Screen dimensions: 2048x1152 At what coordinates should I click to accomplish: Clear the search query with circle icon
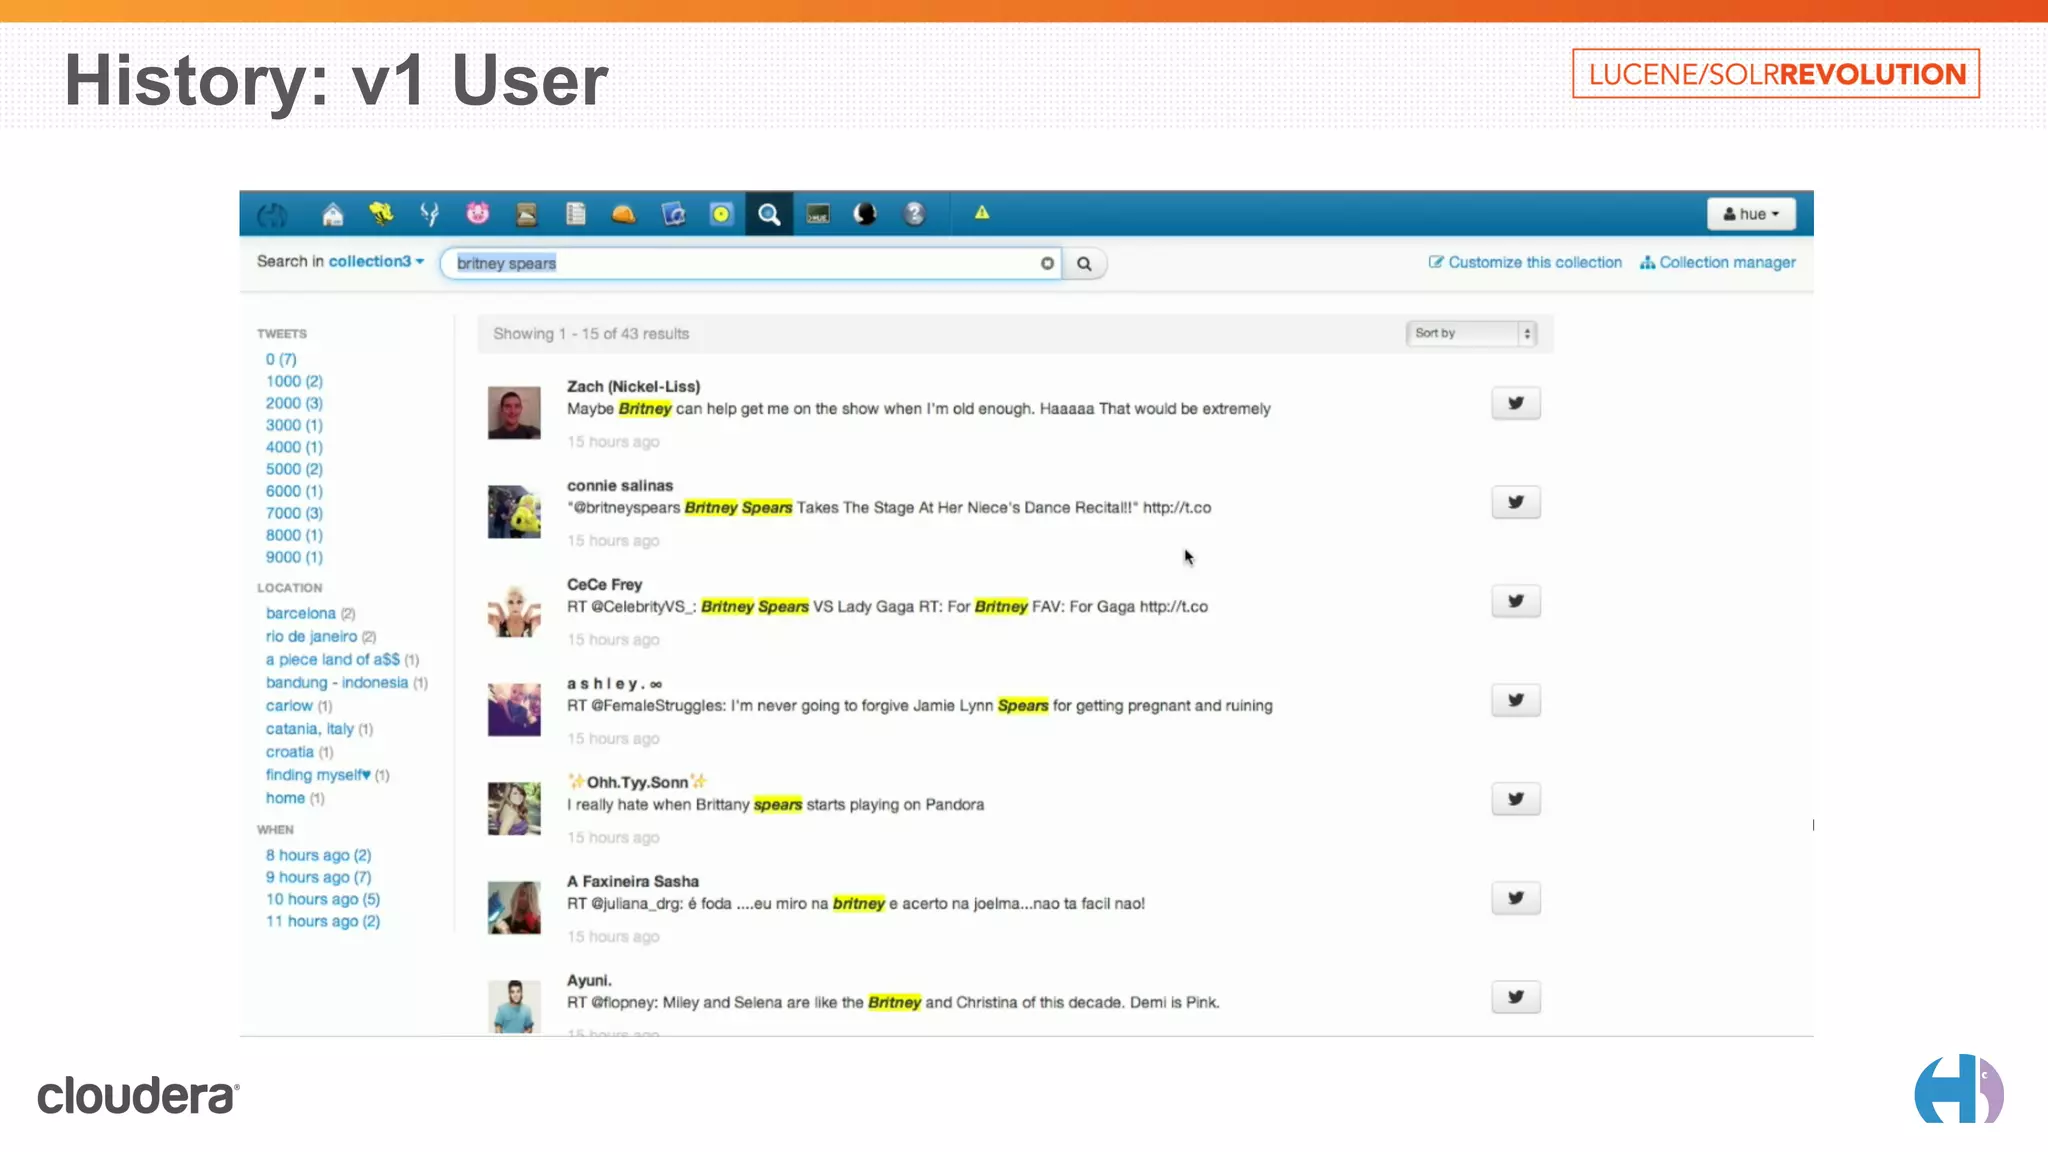(1047, 263)
